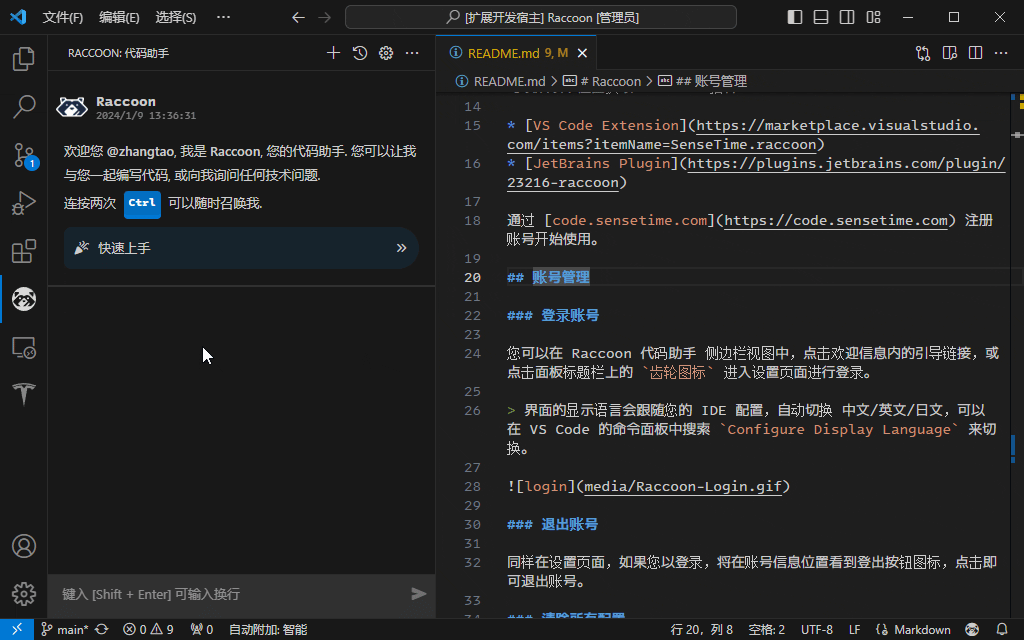Open more actions in Raccoon panel header
The width and height of the screenshot is (1024, 640).
pos(412,53)
